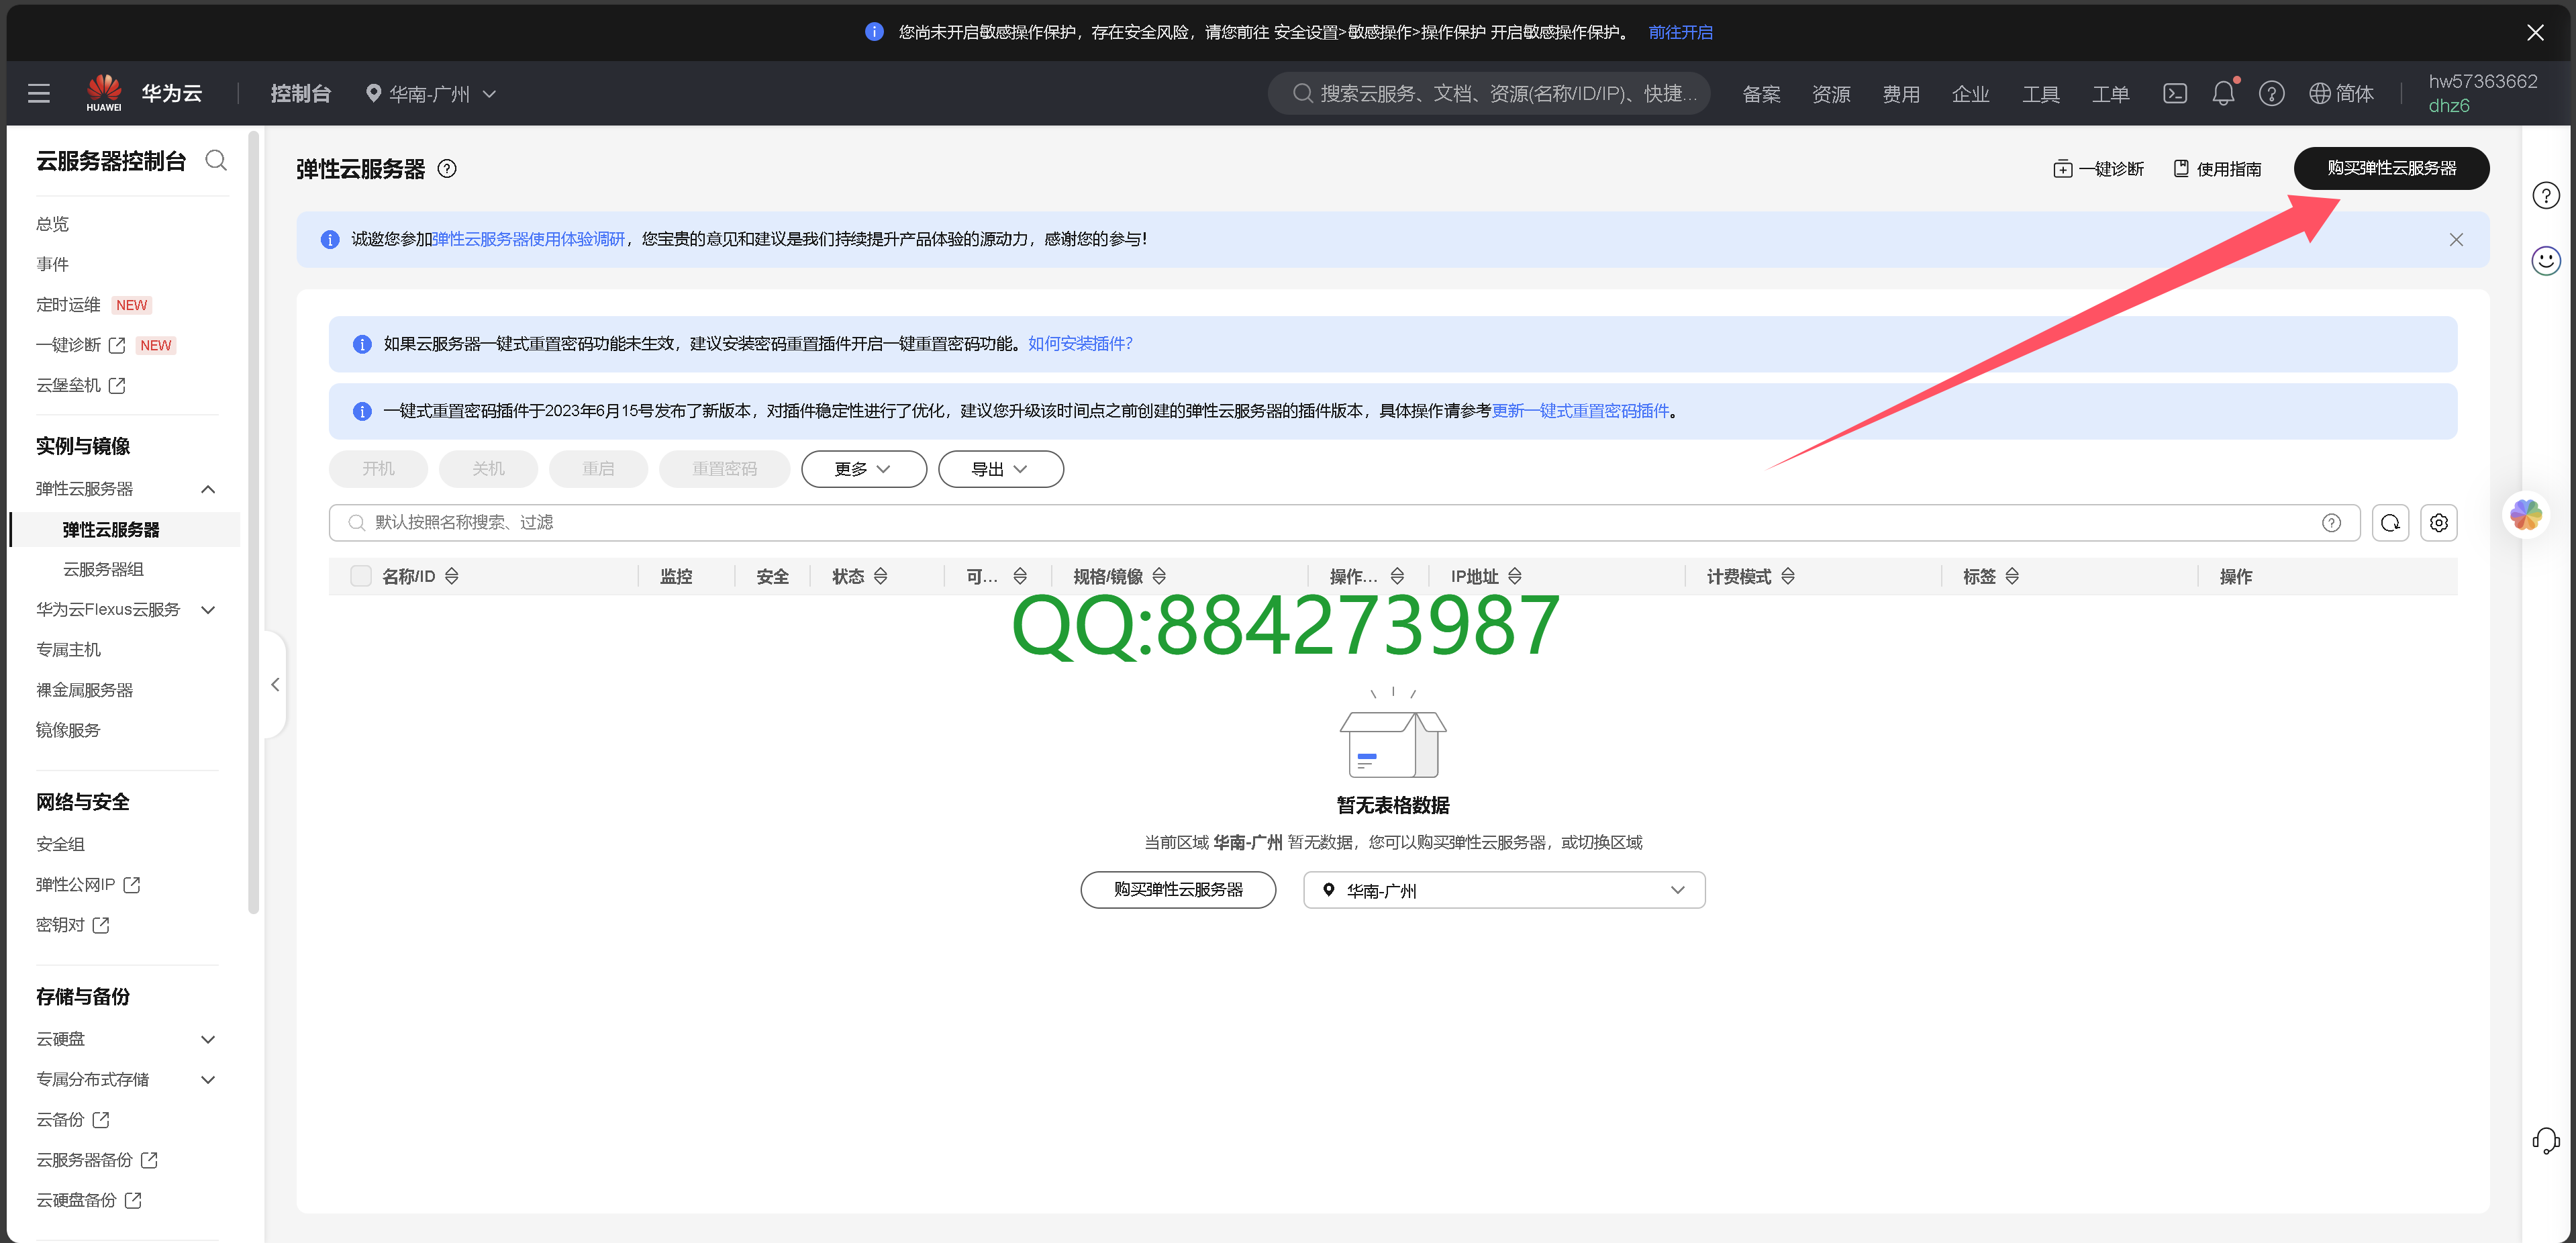This screenshot has width=2576, height=1243.
Task: Sort by 计费模式 column
Action: (1788, 577)
